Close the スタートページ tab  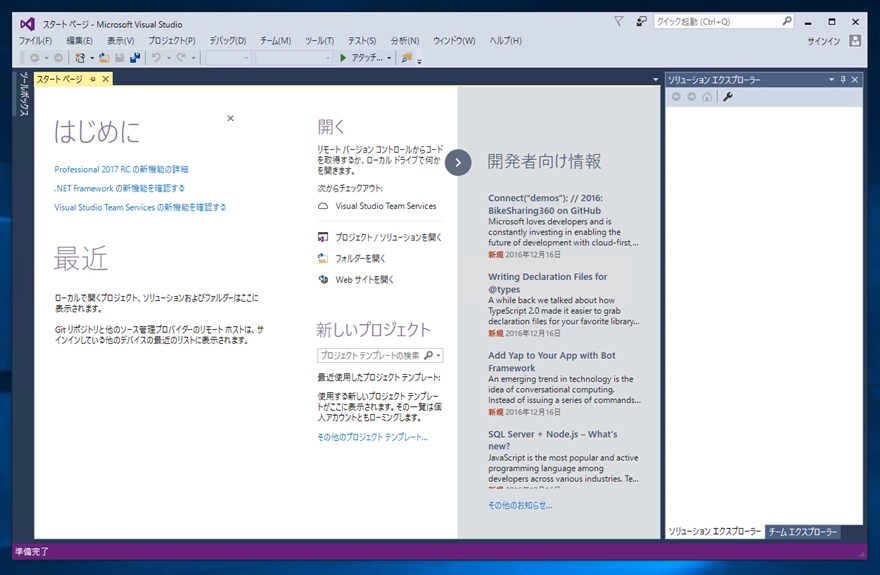(105, 79)
